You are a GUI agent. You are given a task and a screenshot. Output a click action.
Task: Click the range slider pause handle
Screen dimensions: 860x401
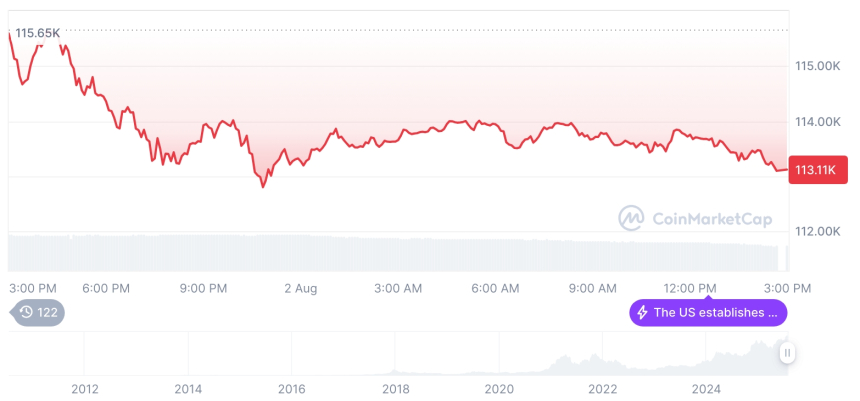[x=787, y=352]
